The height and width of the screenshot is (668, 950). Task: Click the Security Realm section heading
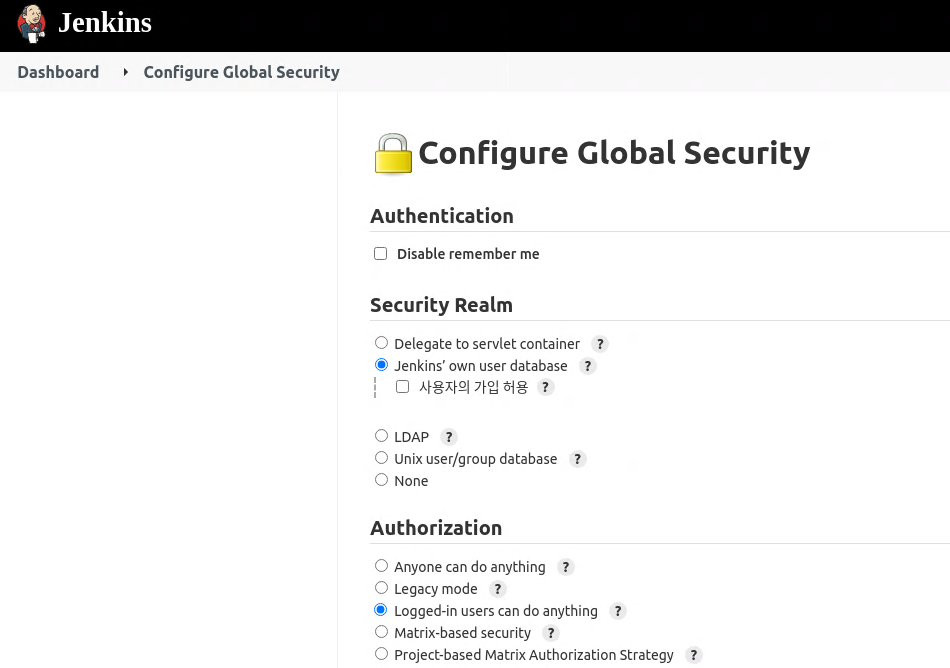coord(441,305)
